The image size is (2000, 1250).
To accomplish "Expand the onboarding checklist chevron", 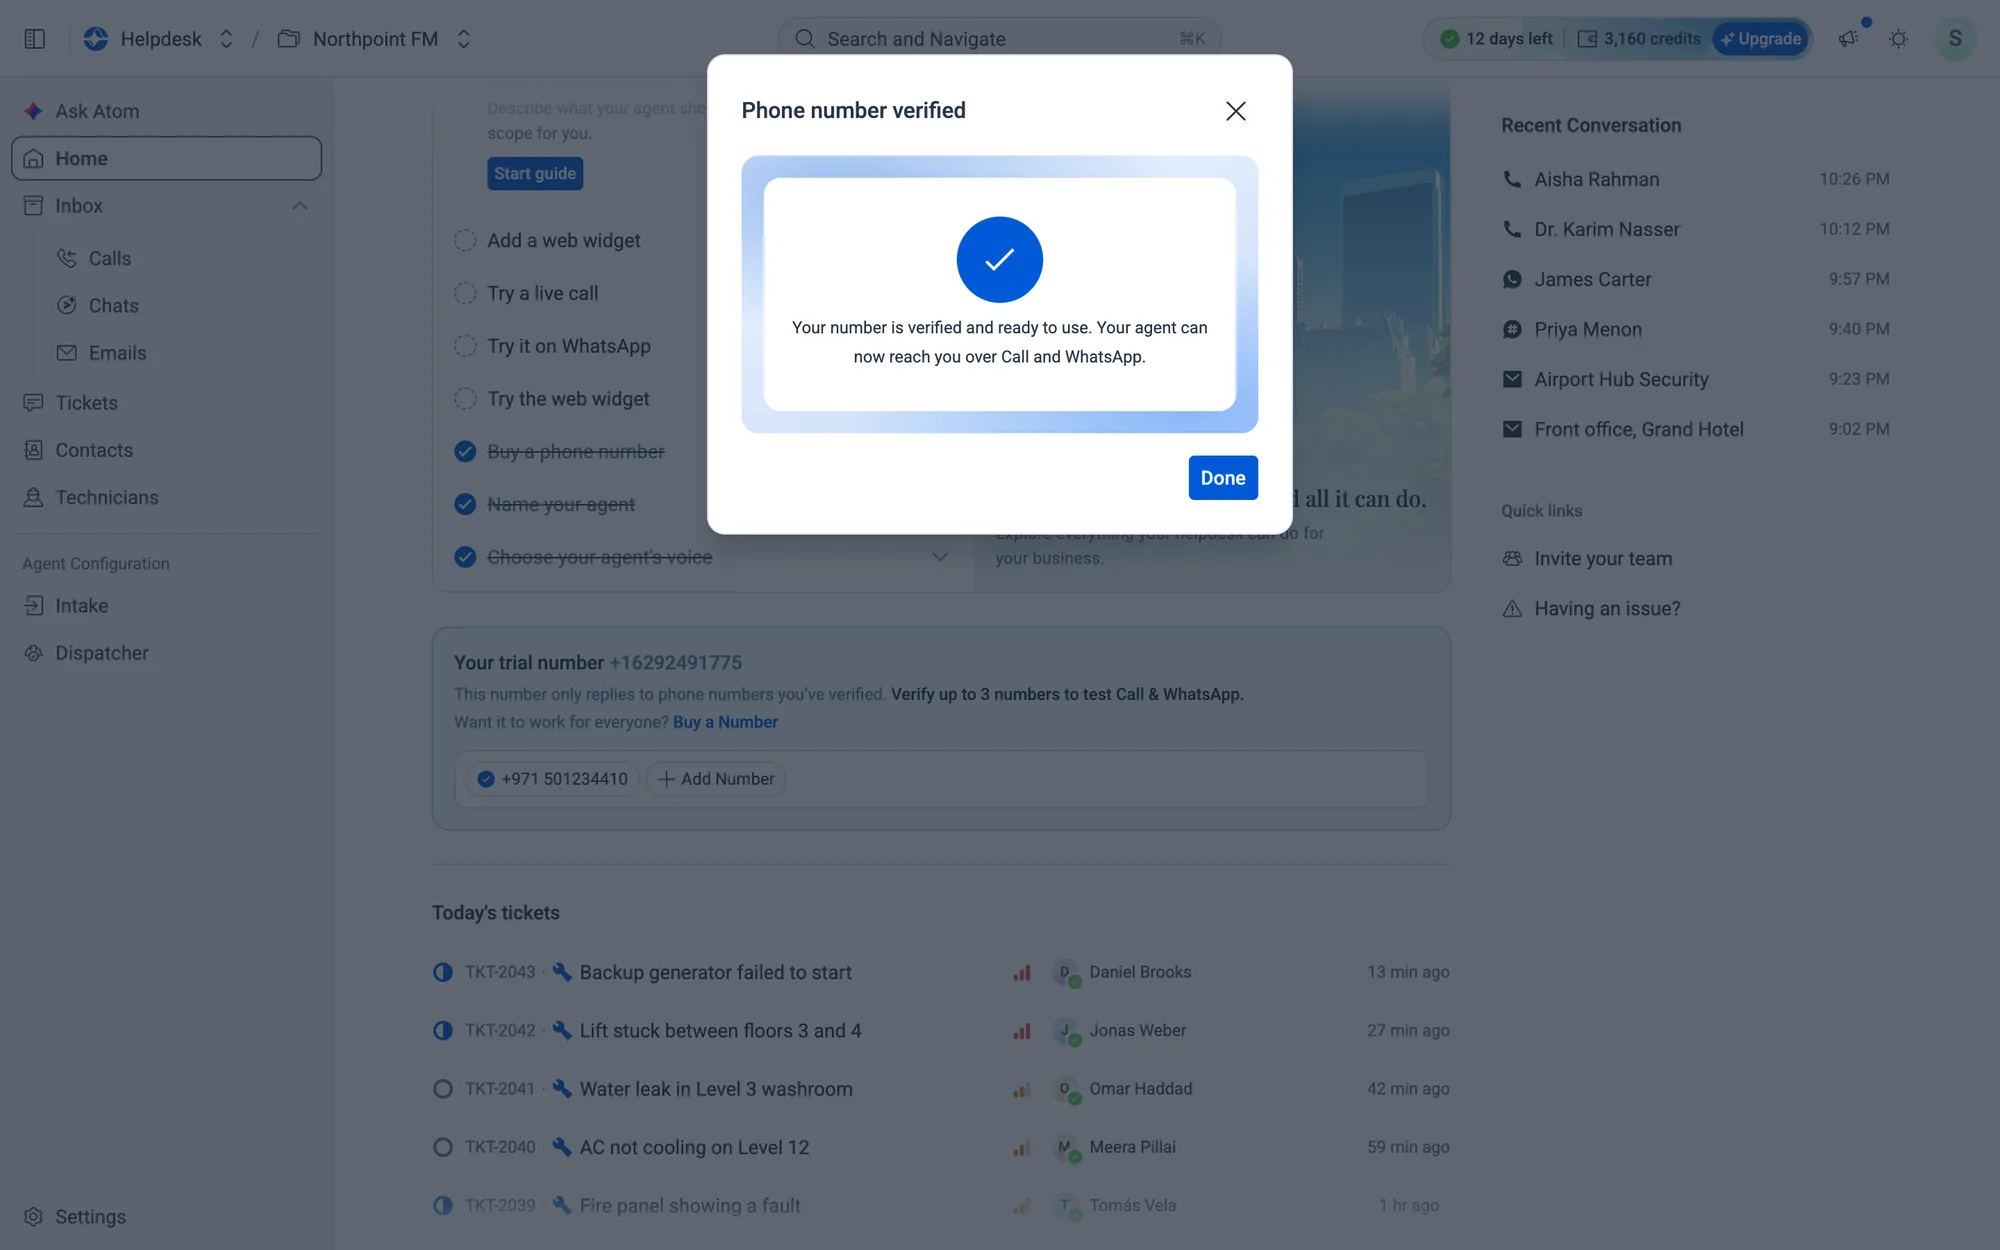I will click(x=940, y=557).
